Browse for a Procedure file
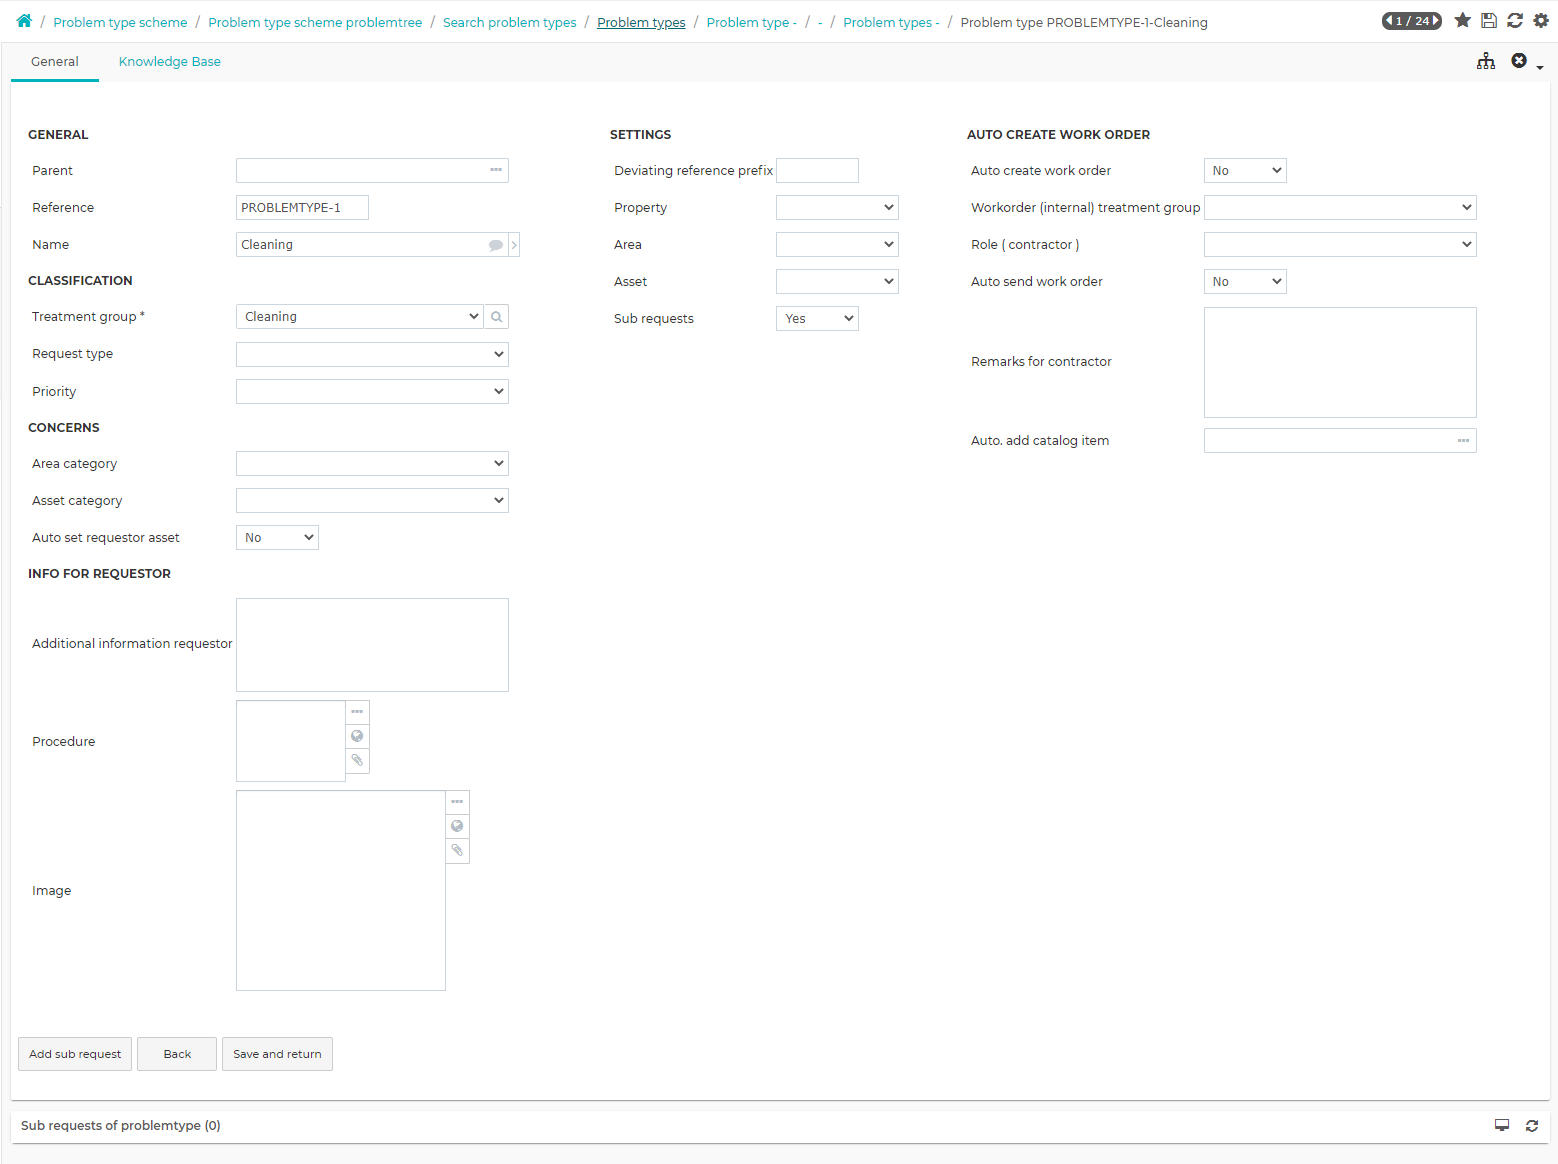 (357, 712)
